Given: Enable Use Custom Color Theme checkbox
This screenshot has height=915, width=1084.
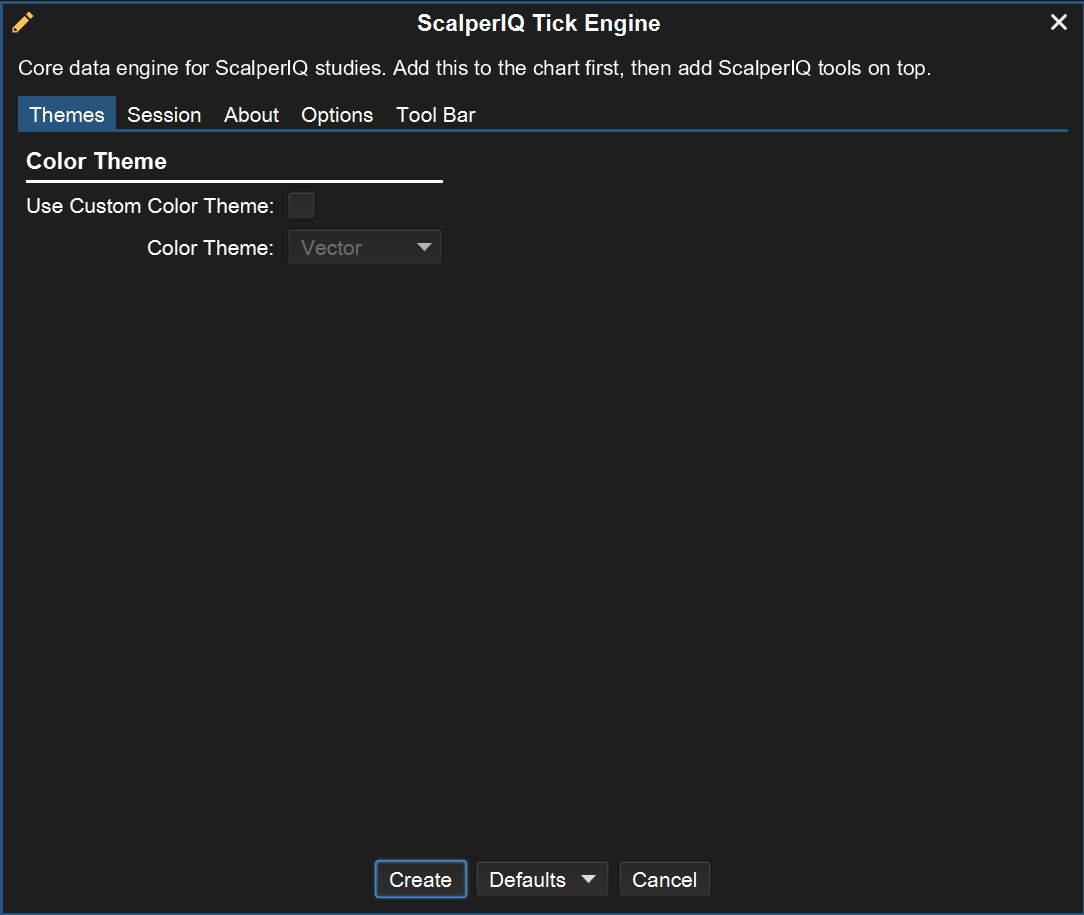Looking at the screenshot, I should click(x=301, y=205).
